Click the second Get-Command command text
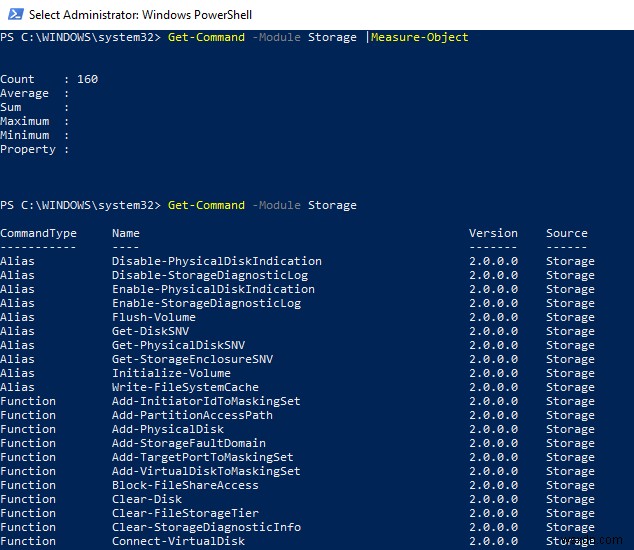 [206, 205]
